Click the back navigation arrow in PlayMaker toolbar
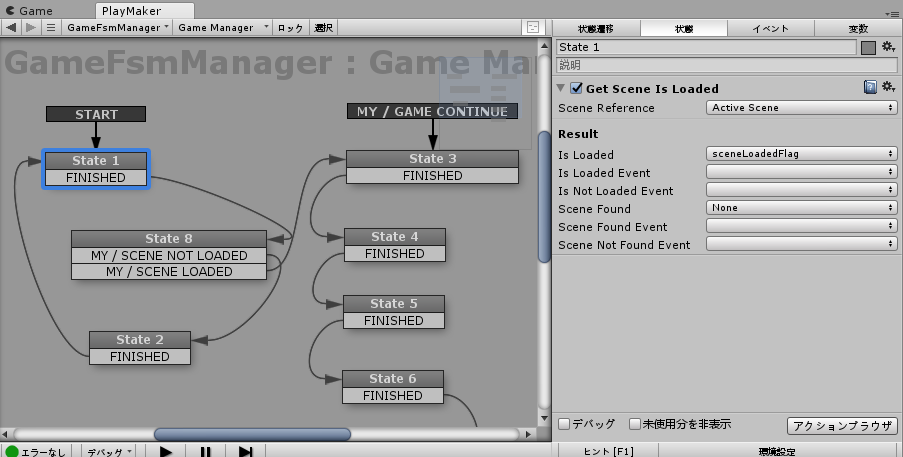Image resolution: width=903 pixels, height=457 pixels. click(x=11, y=27)
